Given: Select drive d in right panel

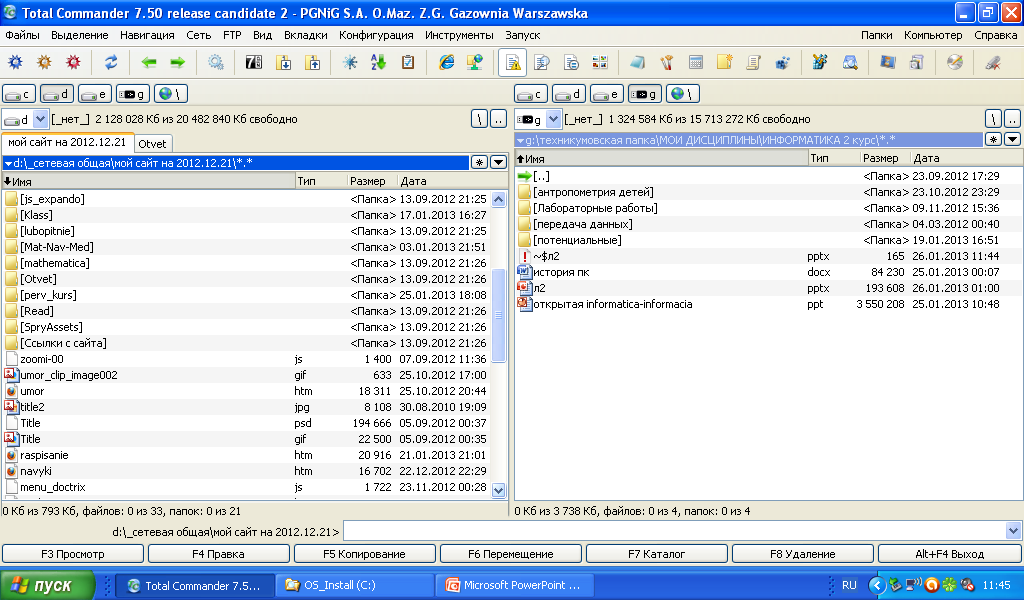Looking at the screenshot, I should (x=569, y=94).
